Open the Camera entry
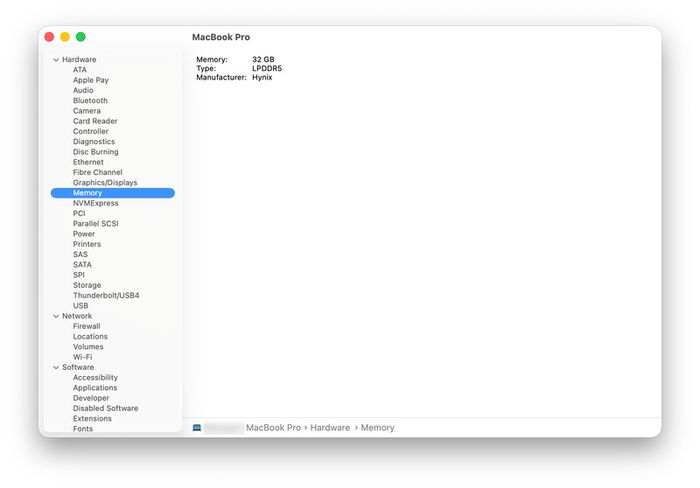The height and width of the screenshot is (488, 700). pos(87,111)
